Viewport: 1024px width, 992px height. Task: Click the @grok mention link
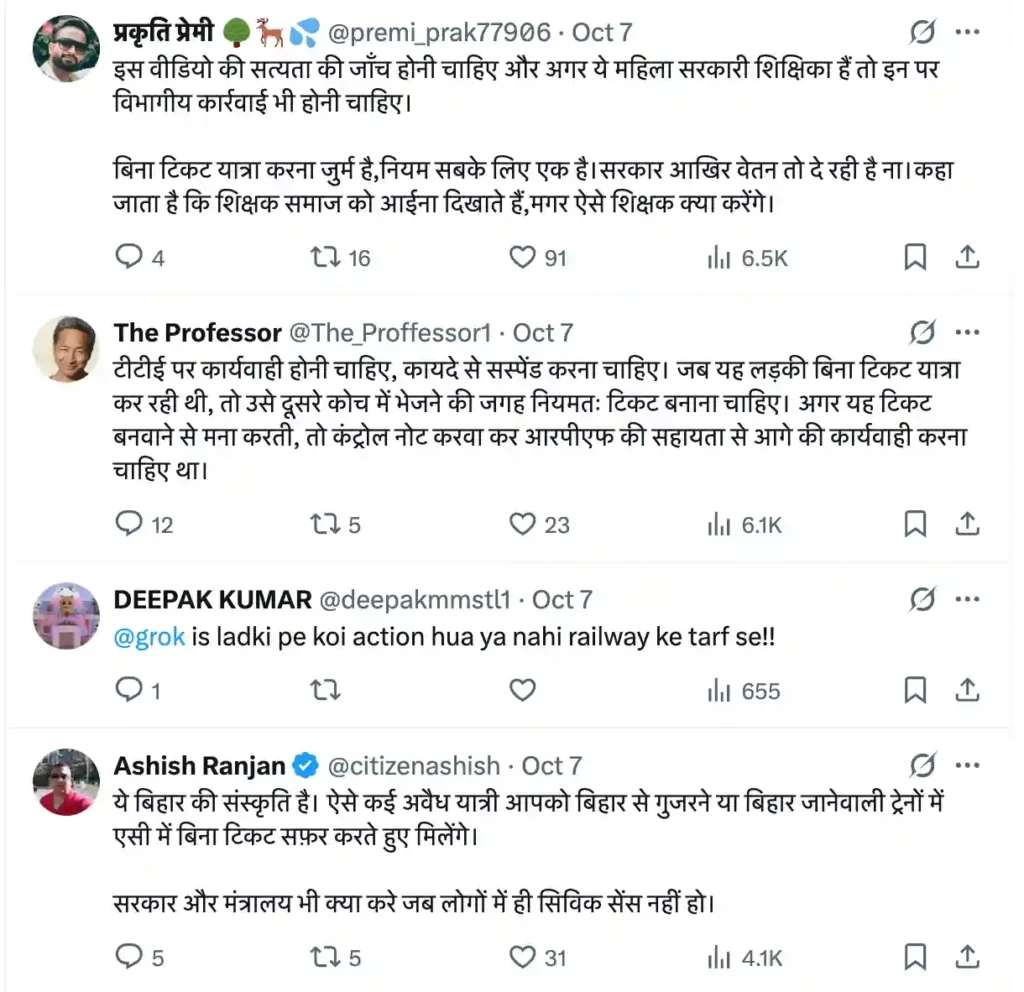149,637
